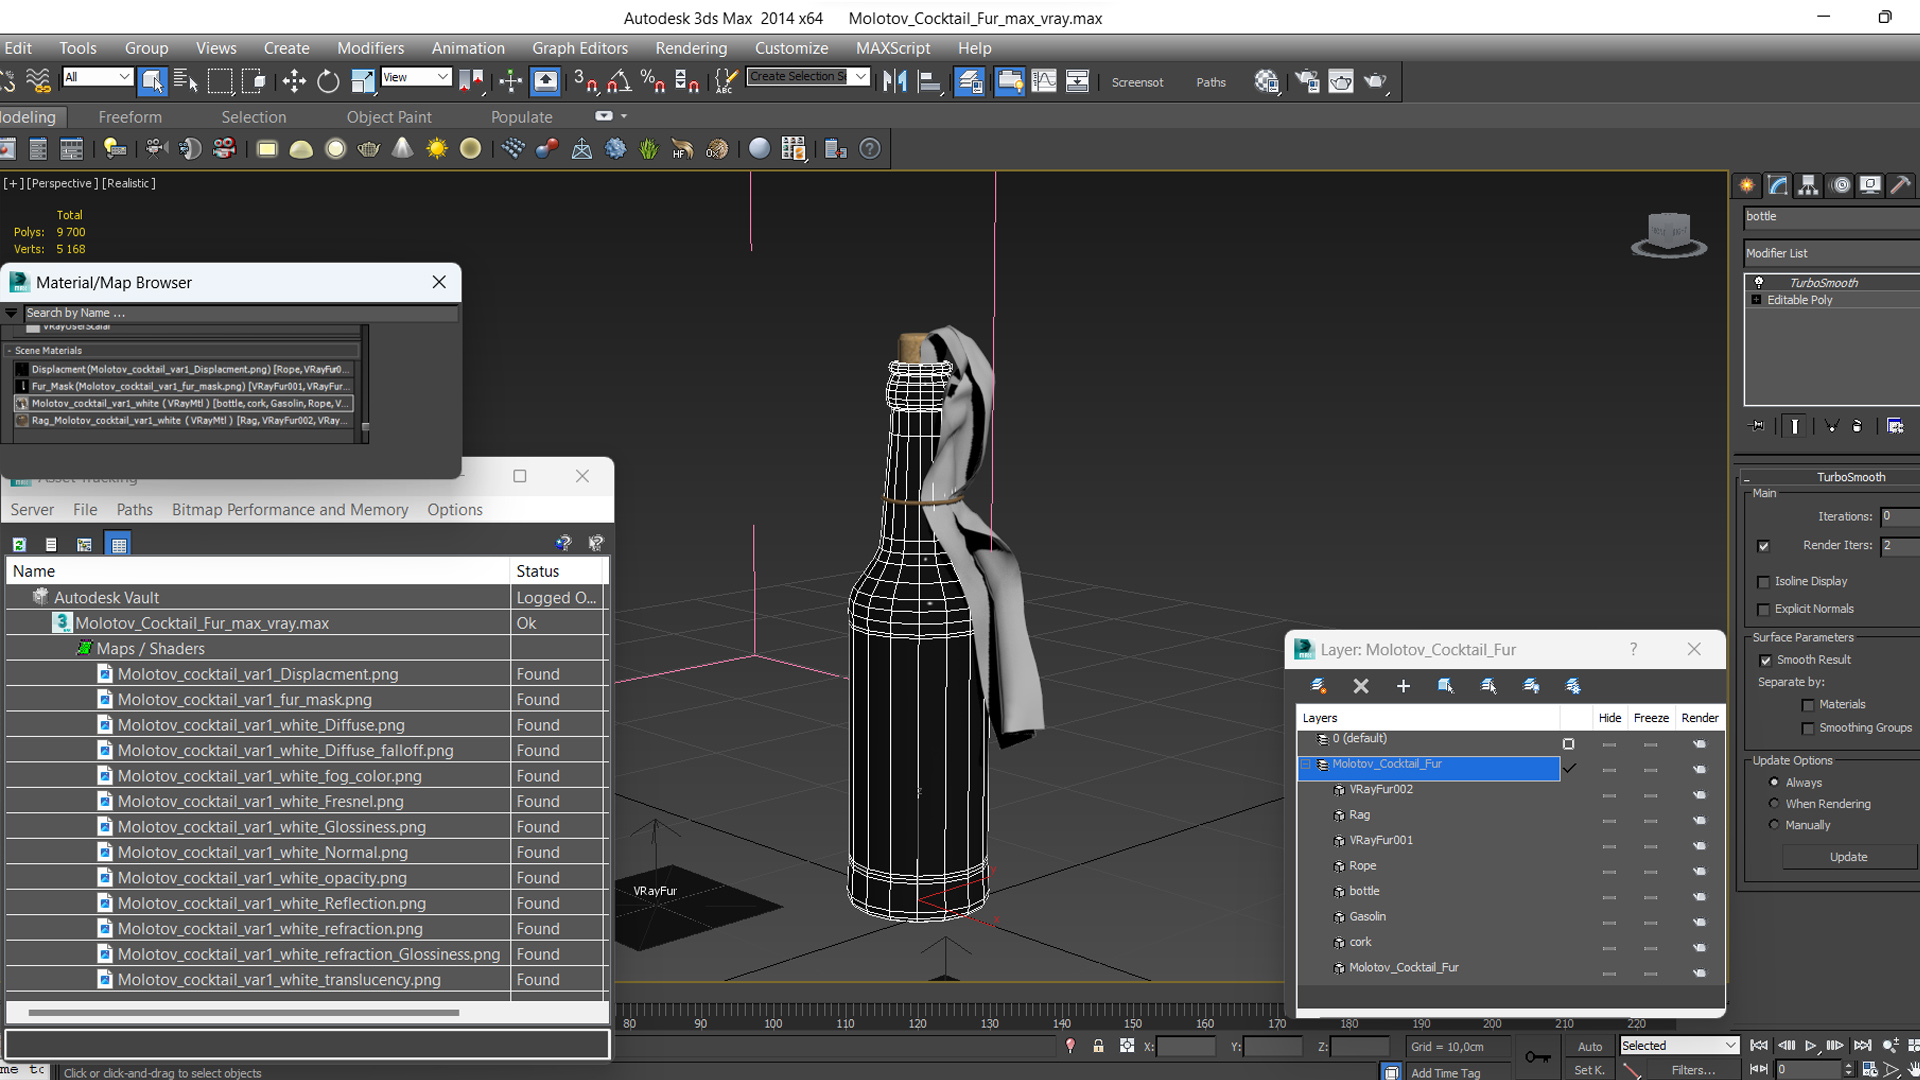This screenshot has width=1920, height=1080.
Task: Click Create New Layer icon in Layer dialog
Action: pos(1318,686)
